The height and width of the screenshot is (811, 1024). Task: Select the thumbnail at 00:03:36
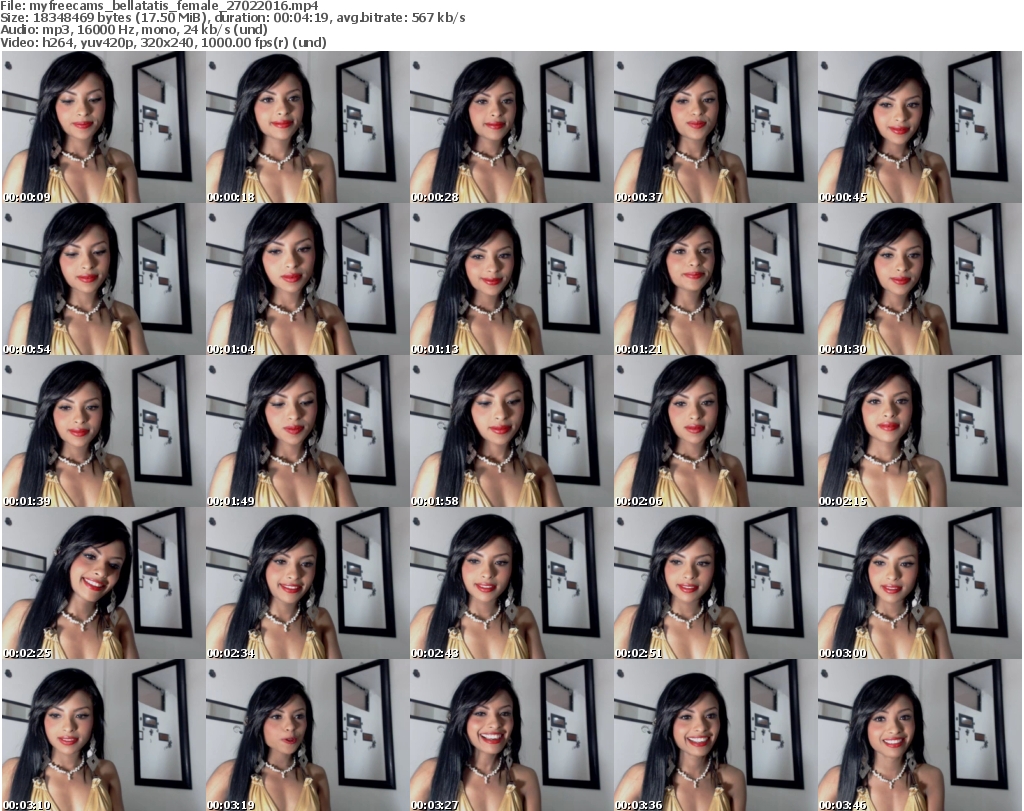pos(715,735)
